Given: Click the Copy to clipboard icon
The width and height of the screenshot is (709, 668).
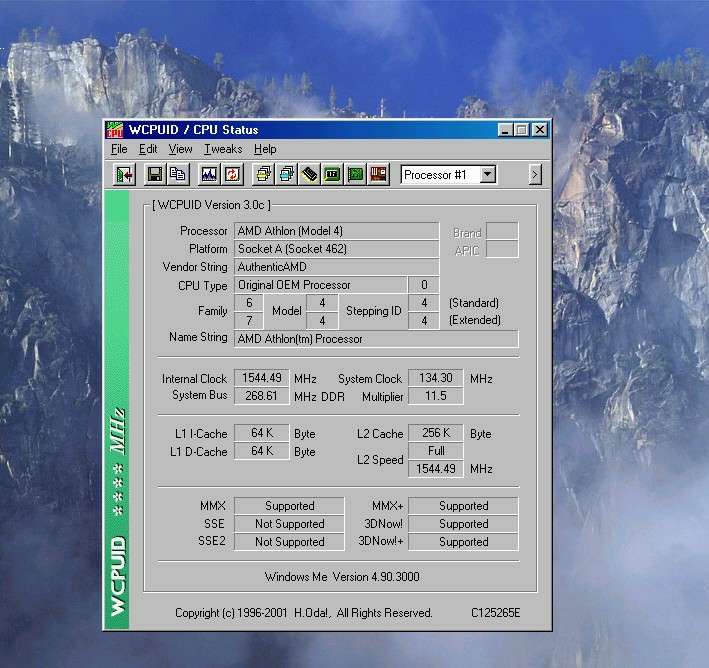Looking at the screenshot, I should [x=178, y=175].
